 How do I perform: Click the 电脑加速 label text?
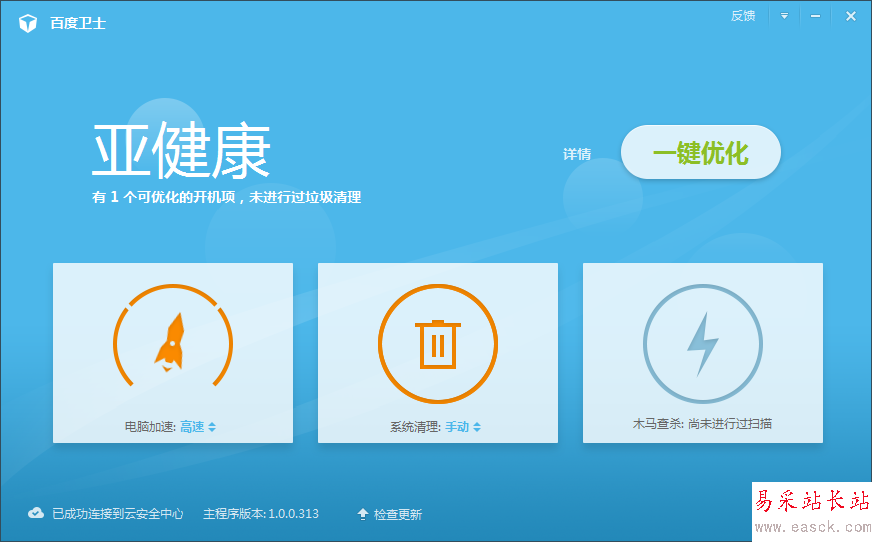[150, 427]
